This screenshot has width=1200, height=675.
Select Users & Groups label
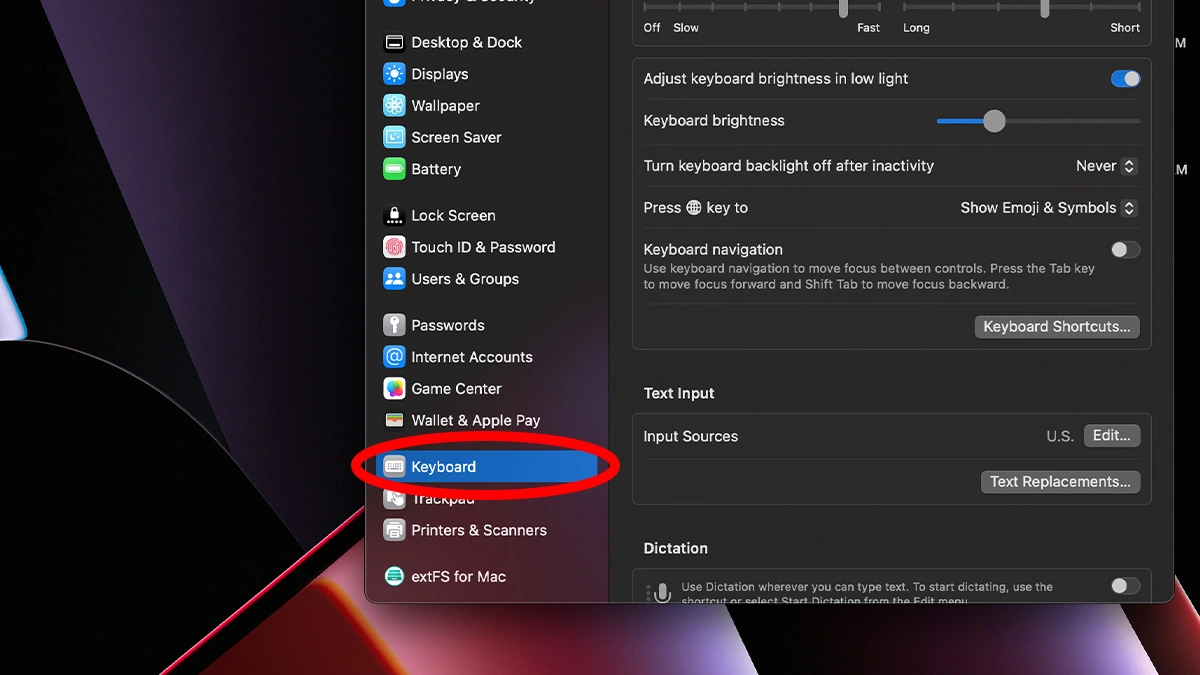465,279
